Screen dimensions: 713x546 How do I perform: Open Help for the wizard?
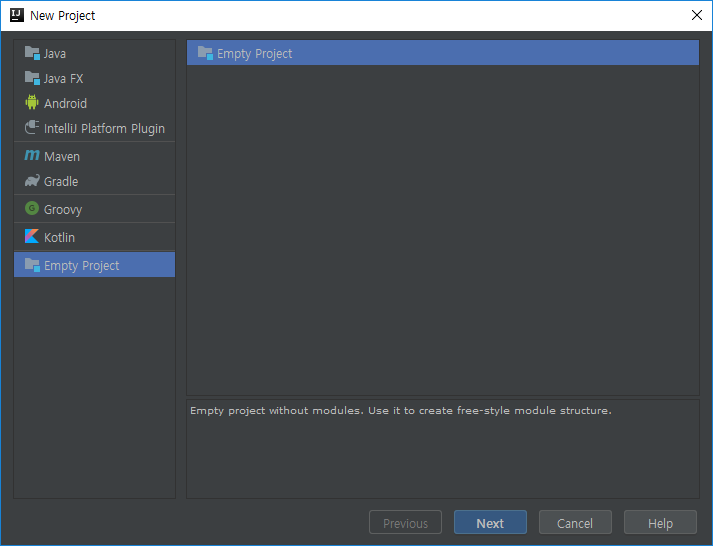pyautogui.click(x=660, y=522)
